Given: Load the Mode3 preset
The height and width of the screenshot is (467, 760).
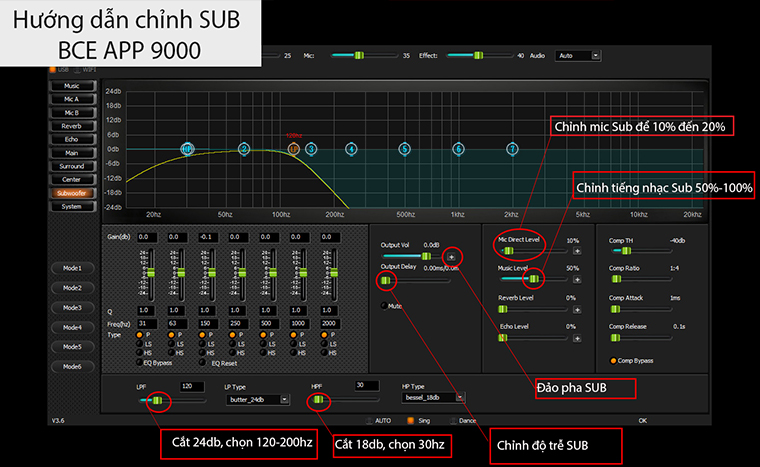Looking at the screenshot, I should coord(72,307).
